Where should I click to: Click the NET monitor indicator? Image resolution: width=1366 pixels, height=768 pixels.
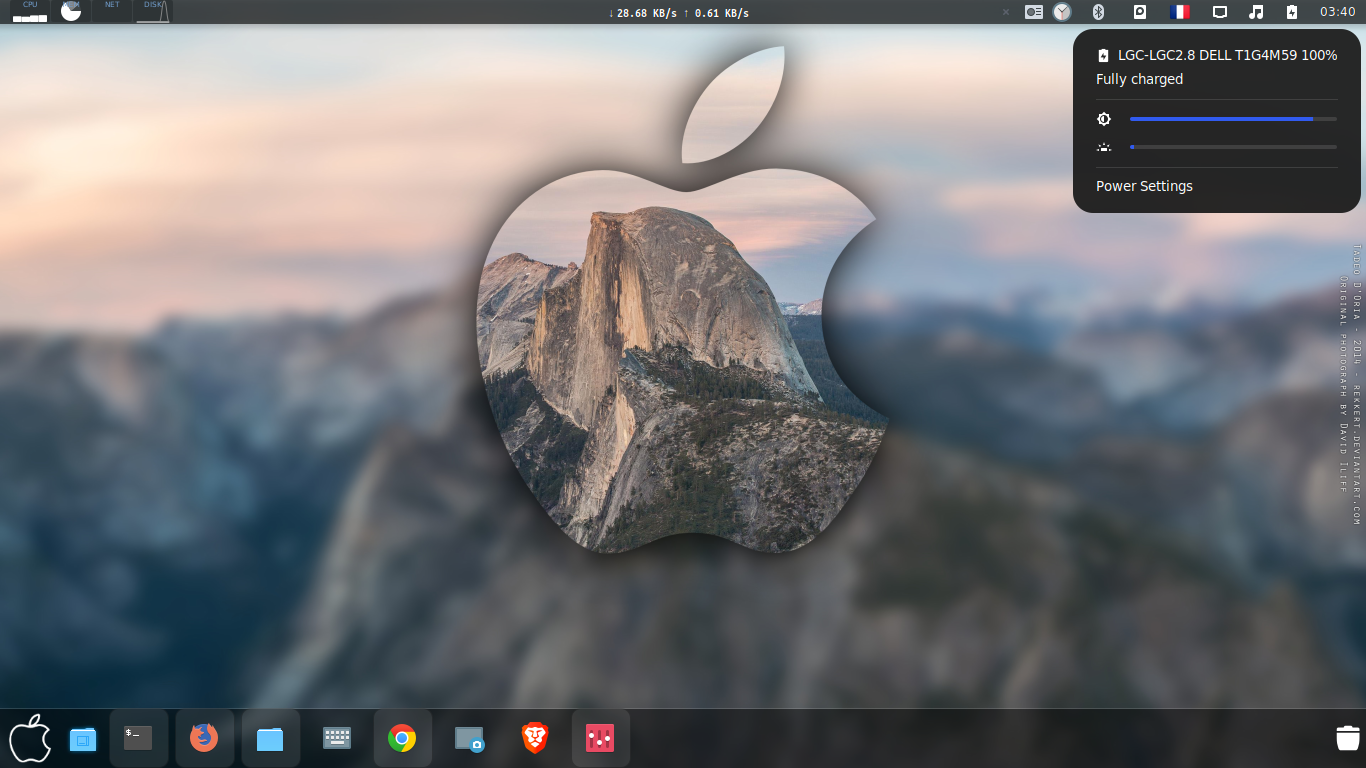tap(112, 11)
